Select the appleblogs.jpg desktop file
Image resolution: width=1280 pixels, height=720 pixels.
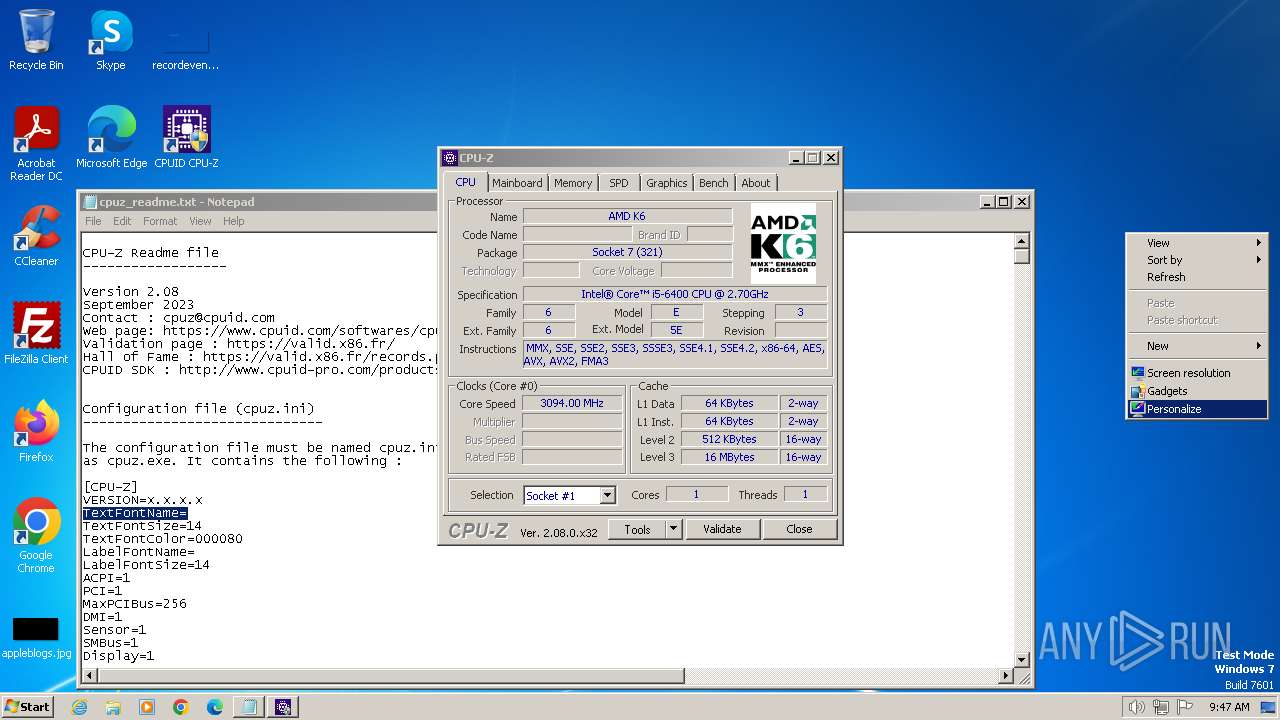click(x=36, y=637)
